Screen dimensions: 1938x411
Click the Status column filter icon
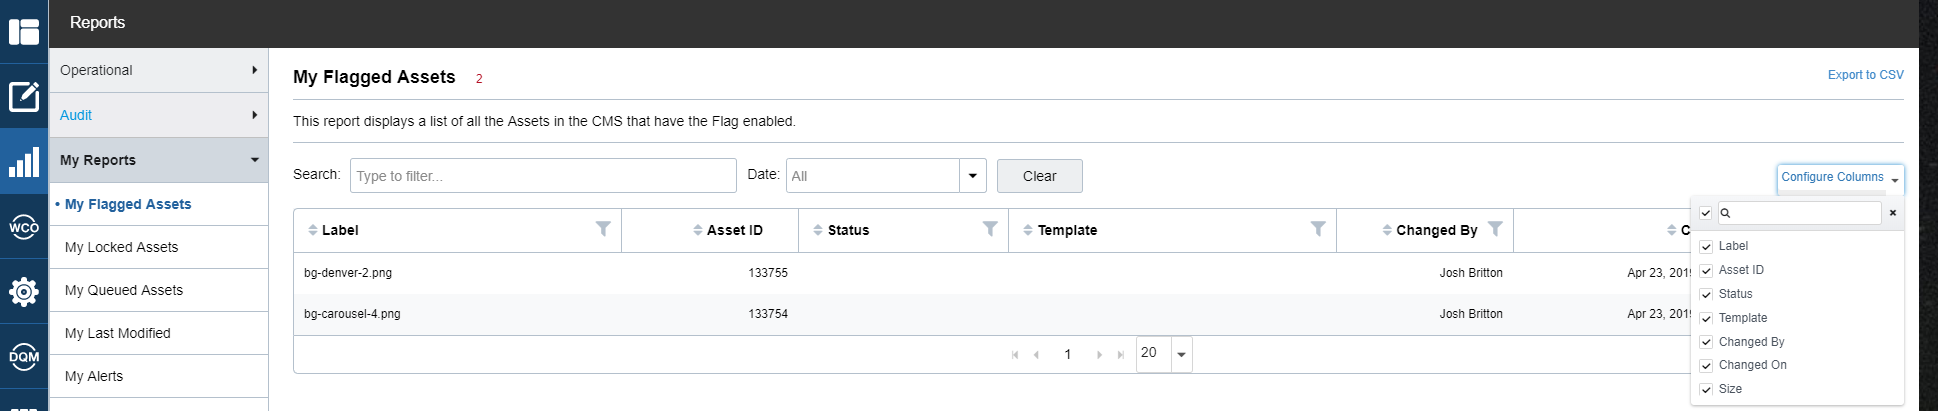click(x=990, y=229)
